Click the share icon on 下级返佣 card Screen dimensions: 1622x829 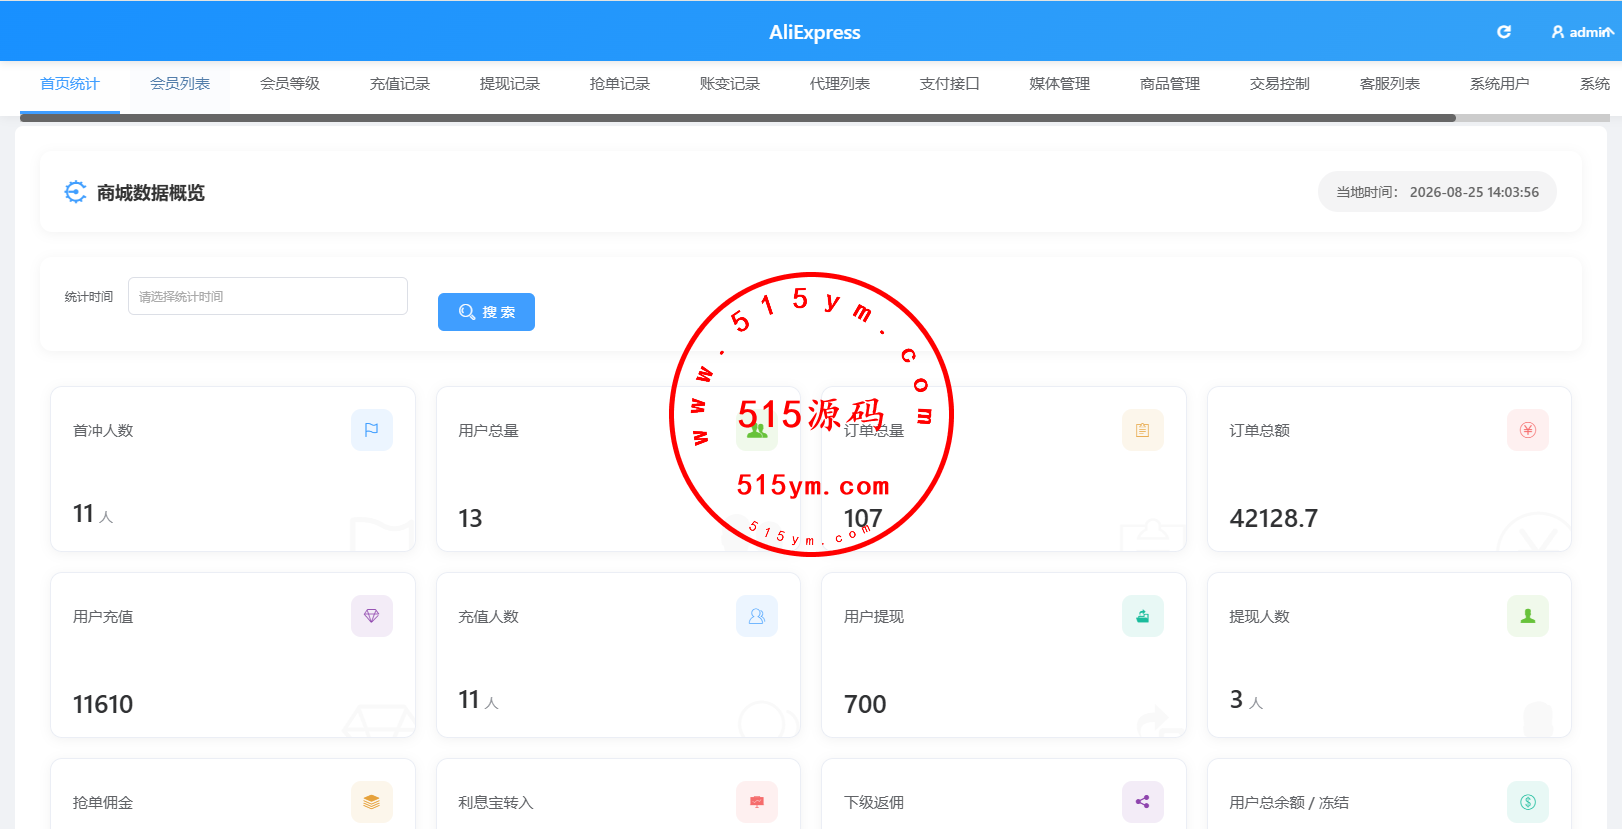[1143, 802]
